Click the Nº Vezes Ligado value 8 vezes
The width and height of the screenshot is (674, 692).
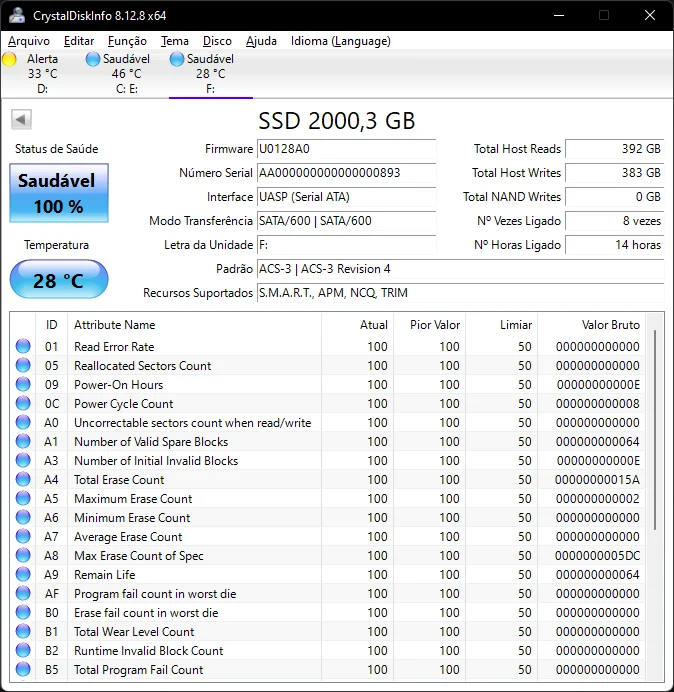click(614, 221)
